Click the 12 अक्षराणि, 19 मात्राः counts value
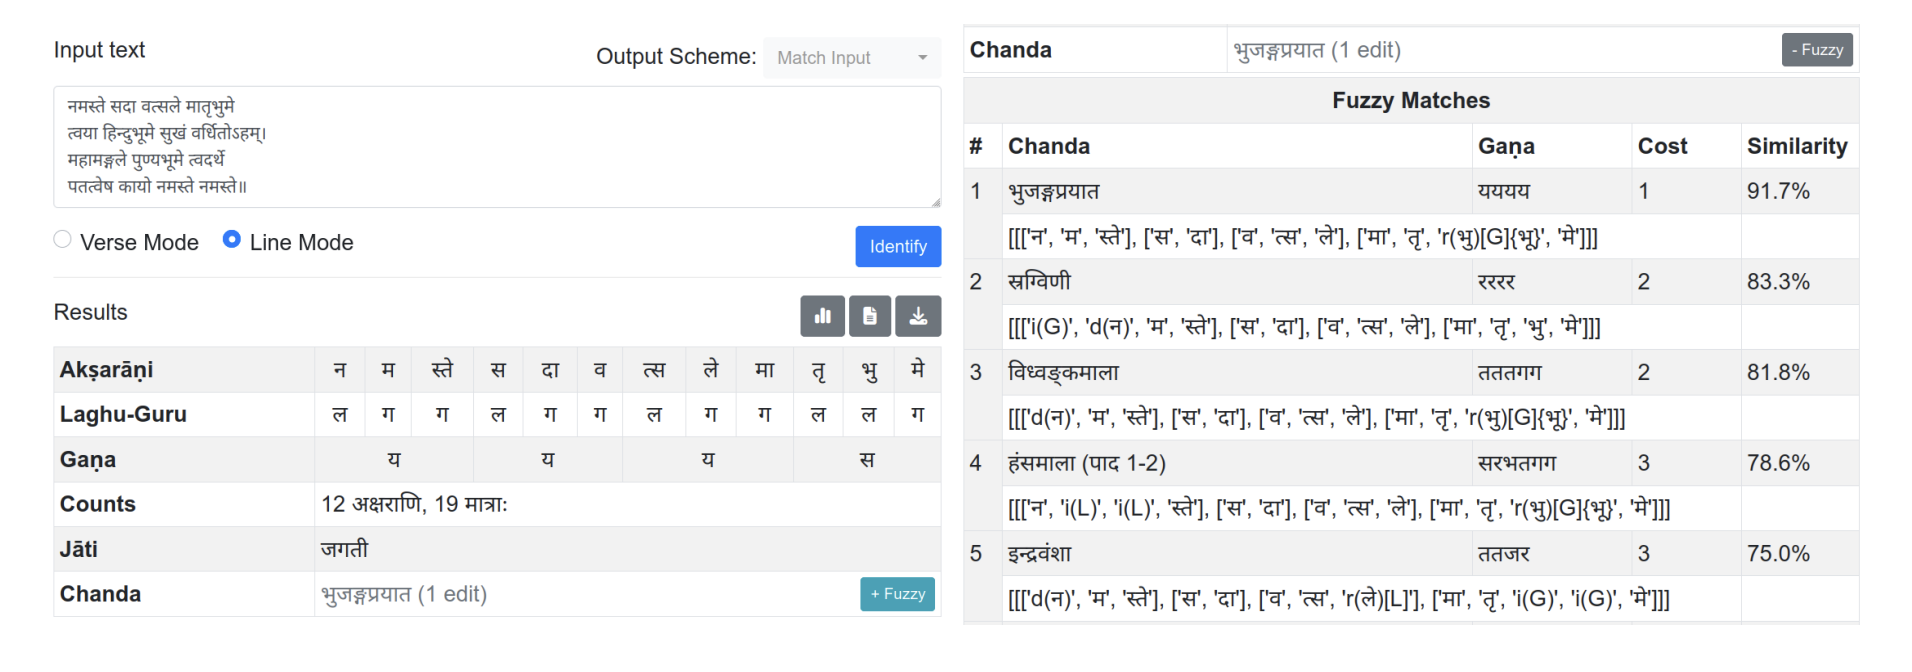Screen dimensions: 1912x672 [414, 504]
